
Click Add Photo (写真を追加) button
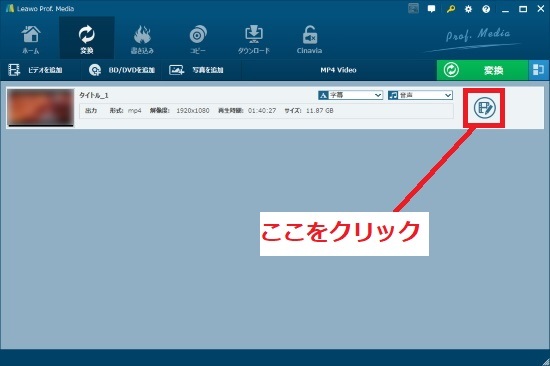[196, 70]
